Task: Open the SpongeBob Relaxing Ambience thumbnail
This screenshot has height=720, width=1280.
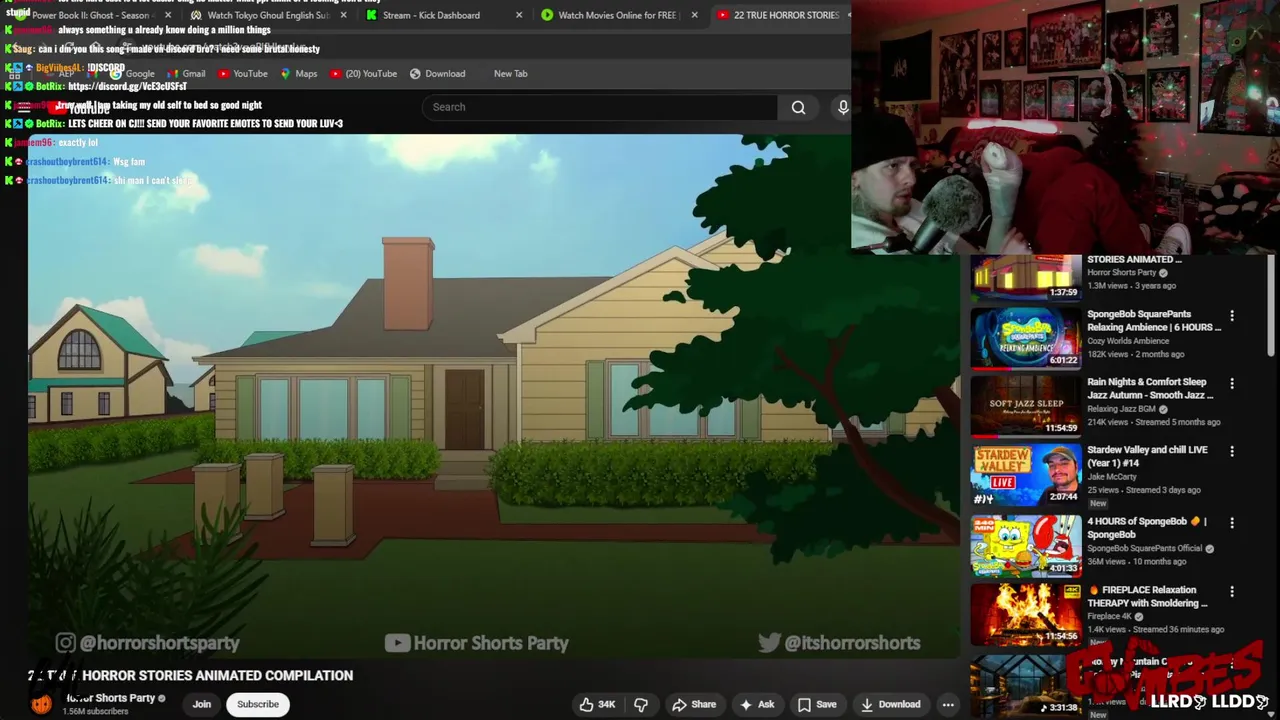Action: coord(1026,337)
